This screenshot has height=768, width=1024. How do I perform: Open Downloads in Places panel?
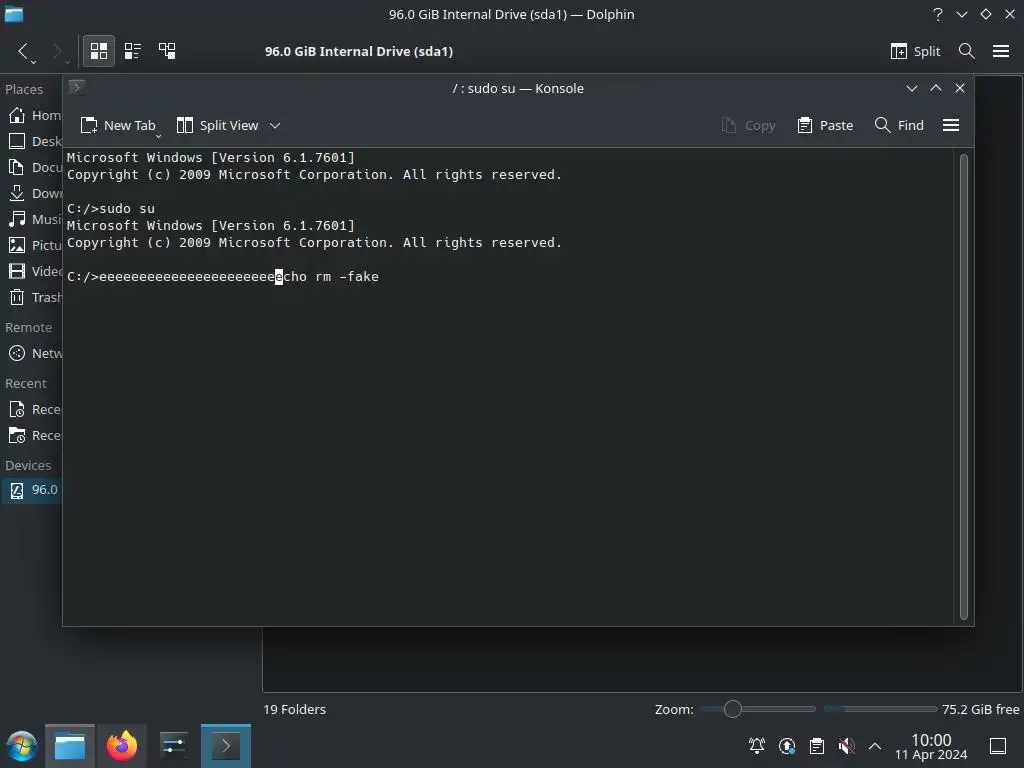(35, 193)
